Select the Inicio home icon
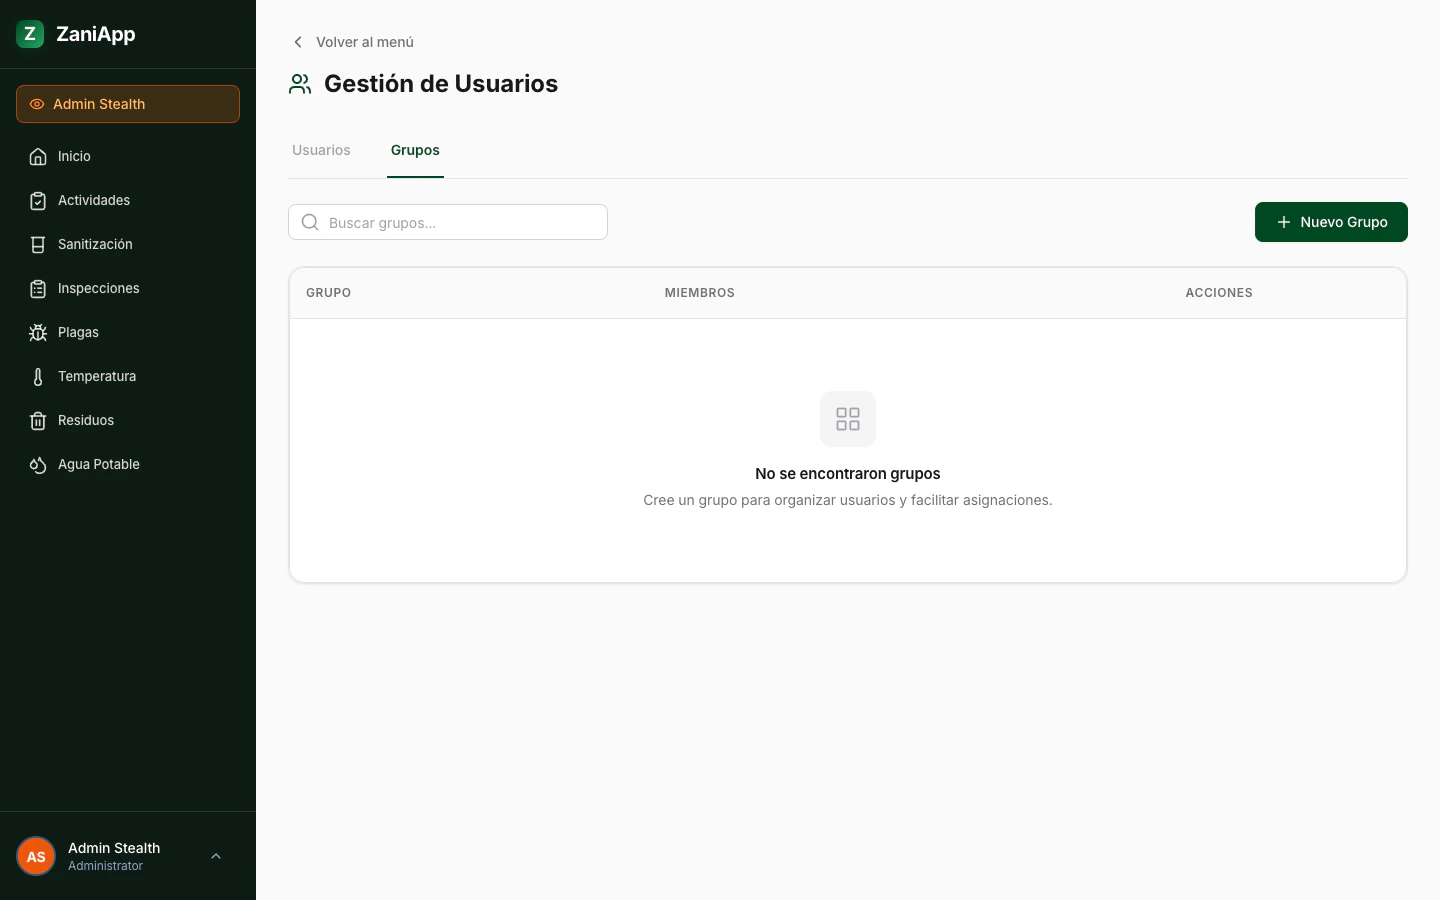Screen dimensions: 1440x900 38,156
